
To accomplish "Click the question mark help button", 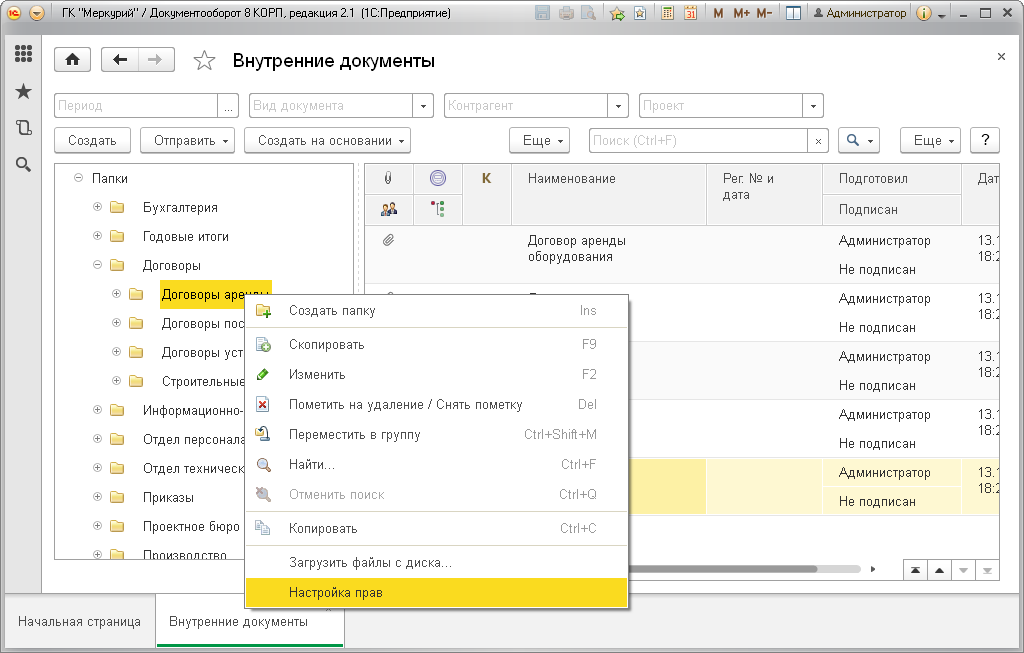I will pyautogui.click(x=985, y=140).
